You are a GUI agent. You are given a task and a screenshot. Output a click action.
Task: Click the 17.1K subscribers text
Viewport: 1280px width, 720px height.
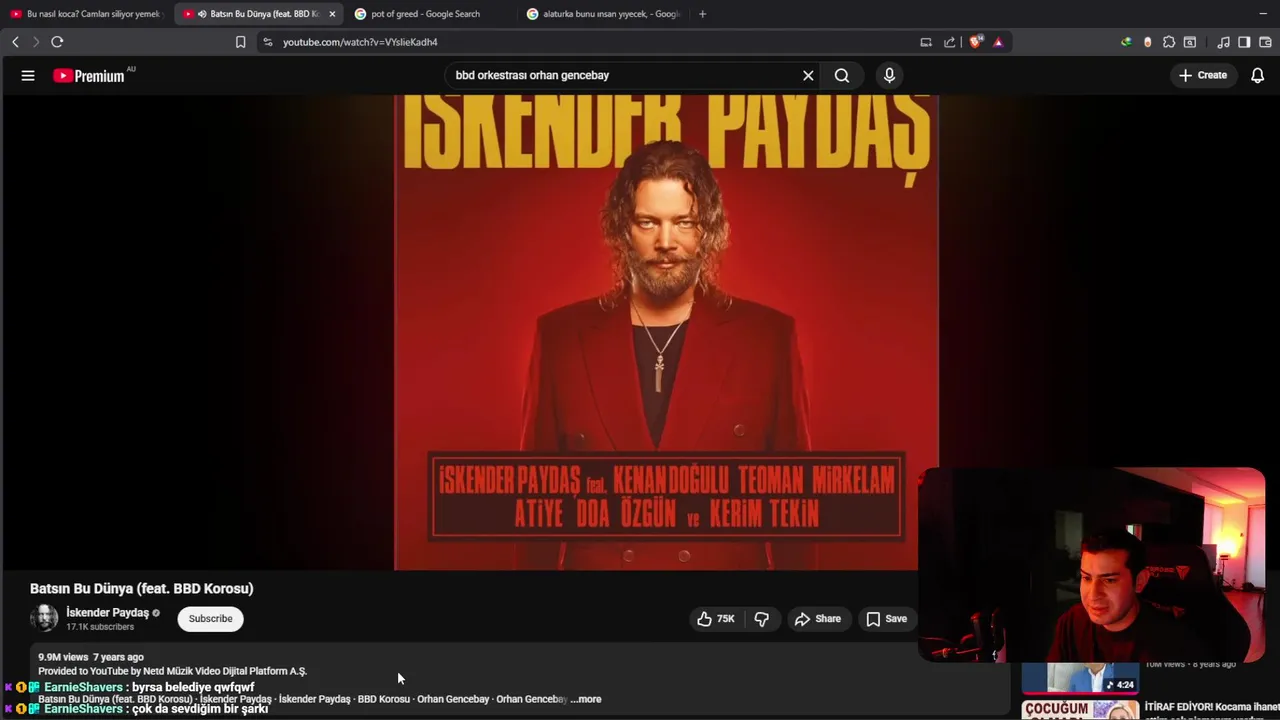(x=100, y=627)
